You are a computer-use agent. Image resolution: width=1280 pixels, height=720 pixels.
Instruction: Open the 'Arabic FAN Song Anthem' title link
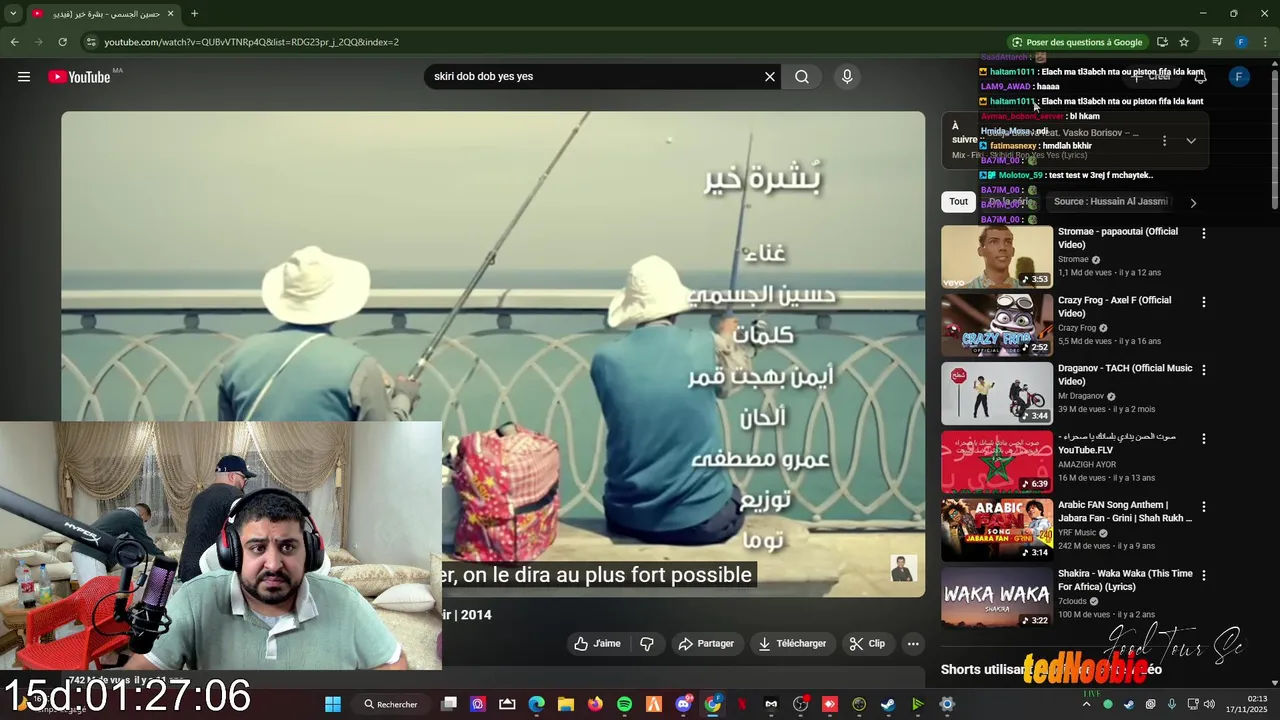[1125, 511]
